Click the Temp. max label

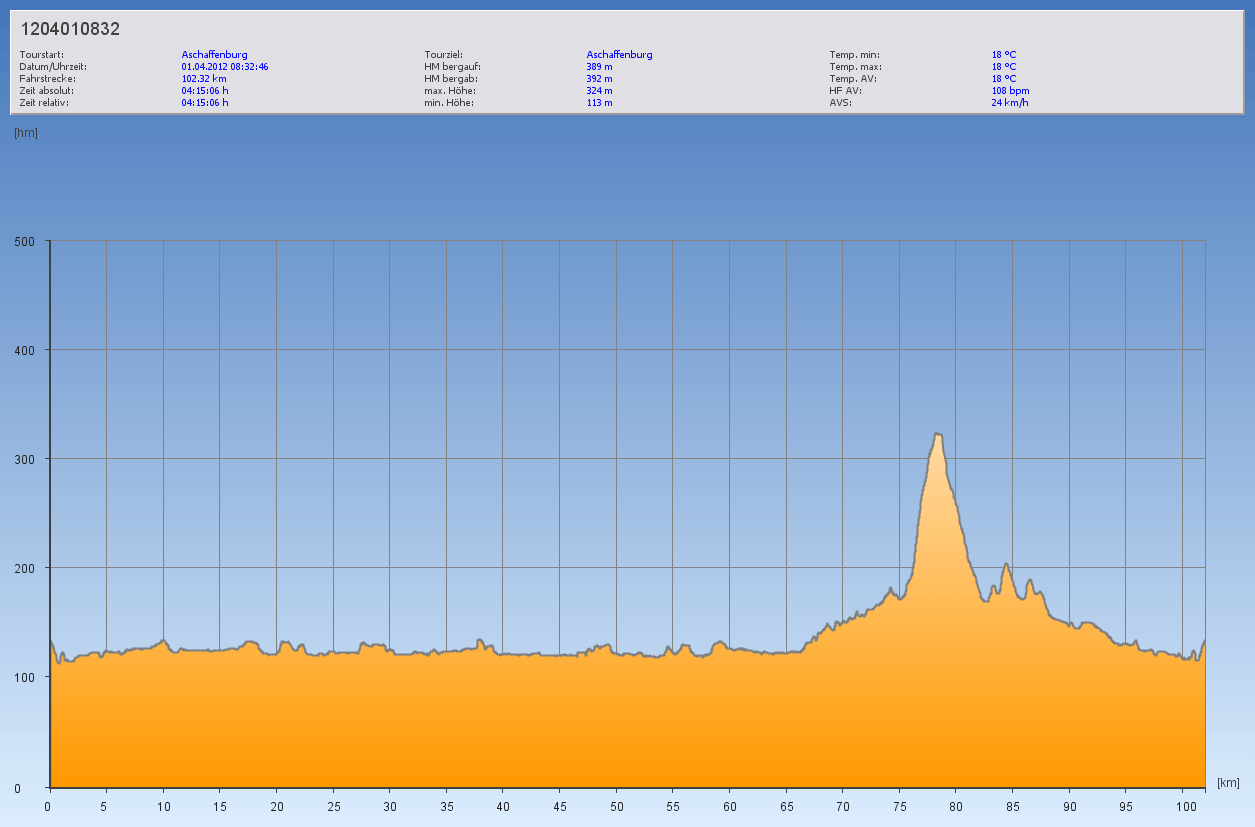(854, 67)
